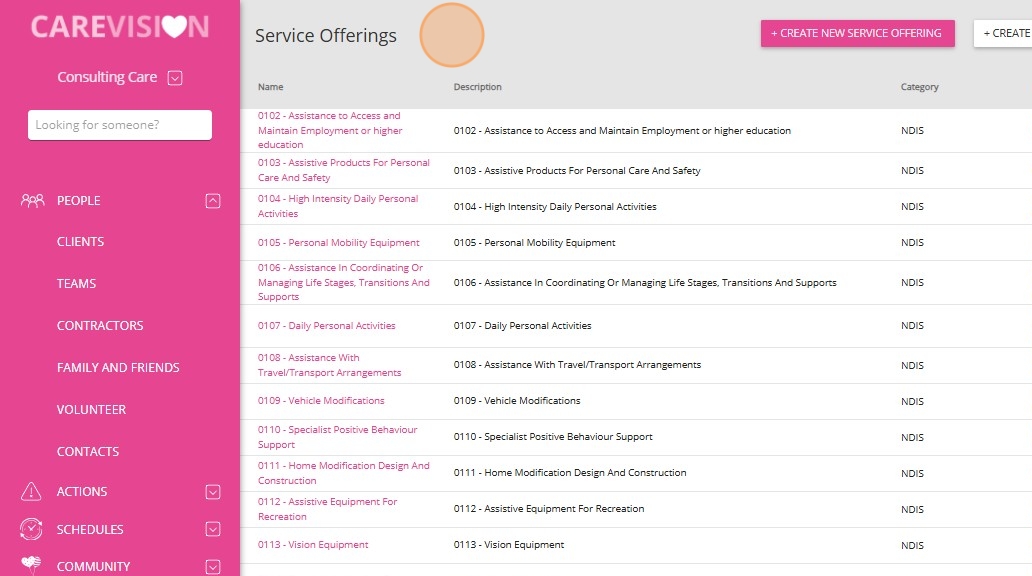This screenshot has height=576, width=1032.
Task: Click the partially visible white Create button
Action: (x=1002, y=33)
